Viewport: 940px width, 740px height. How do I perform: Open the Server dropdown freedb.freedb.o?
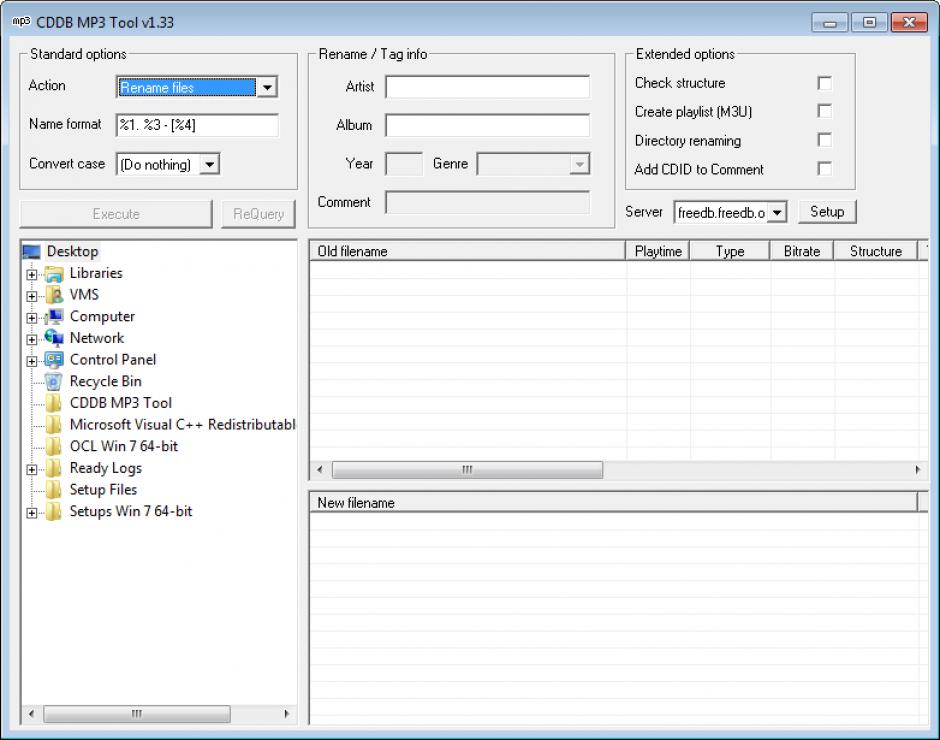(776, 212)
